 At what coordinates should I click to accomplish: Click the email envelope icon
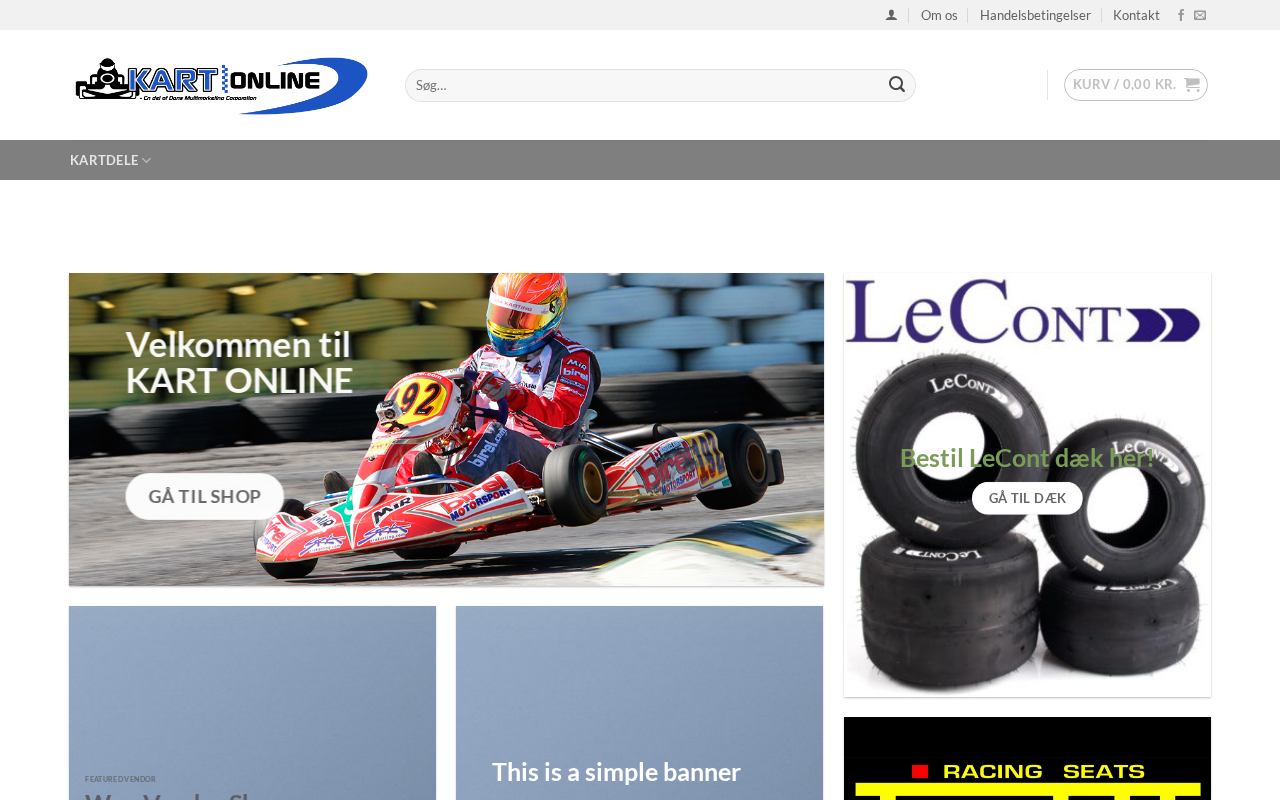coord(1200,15)
